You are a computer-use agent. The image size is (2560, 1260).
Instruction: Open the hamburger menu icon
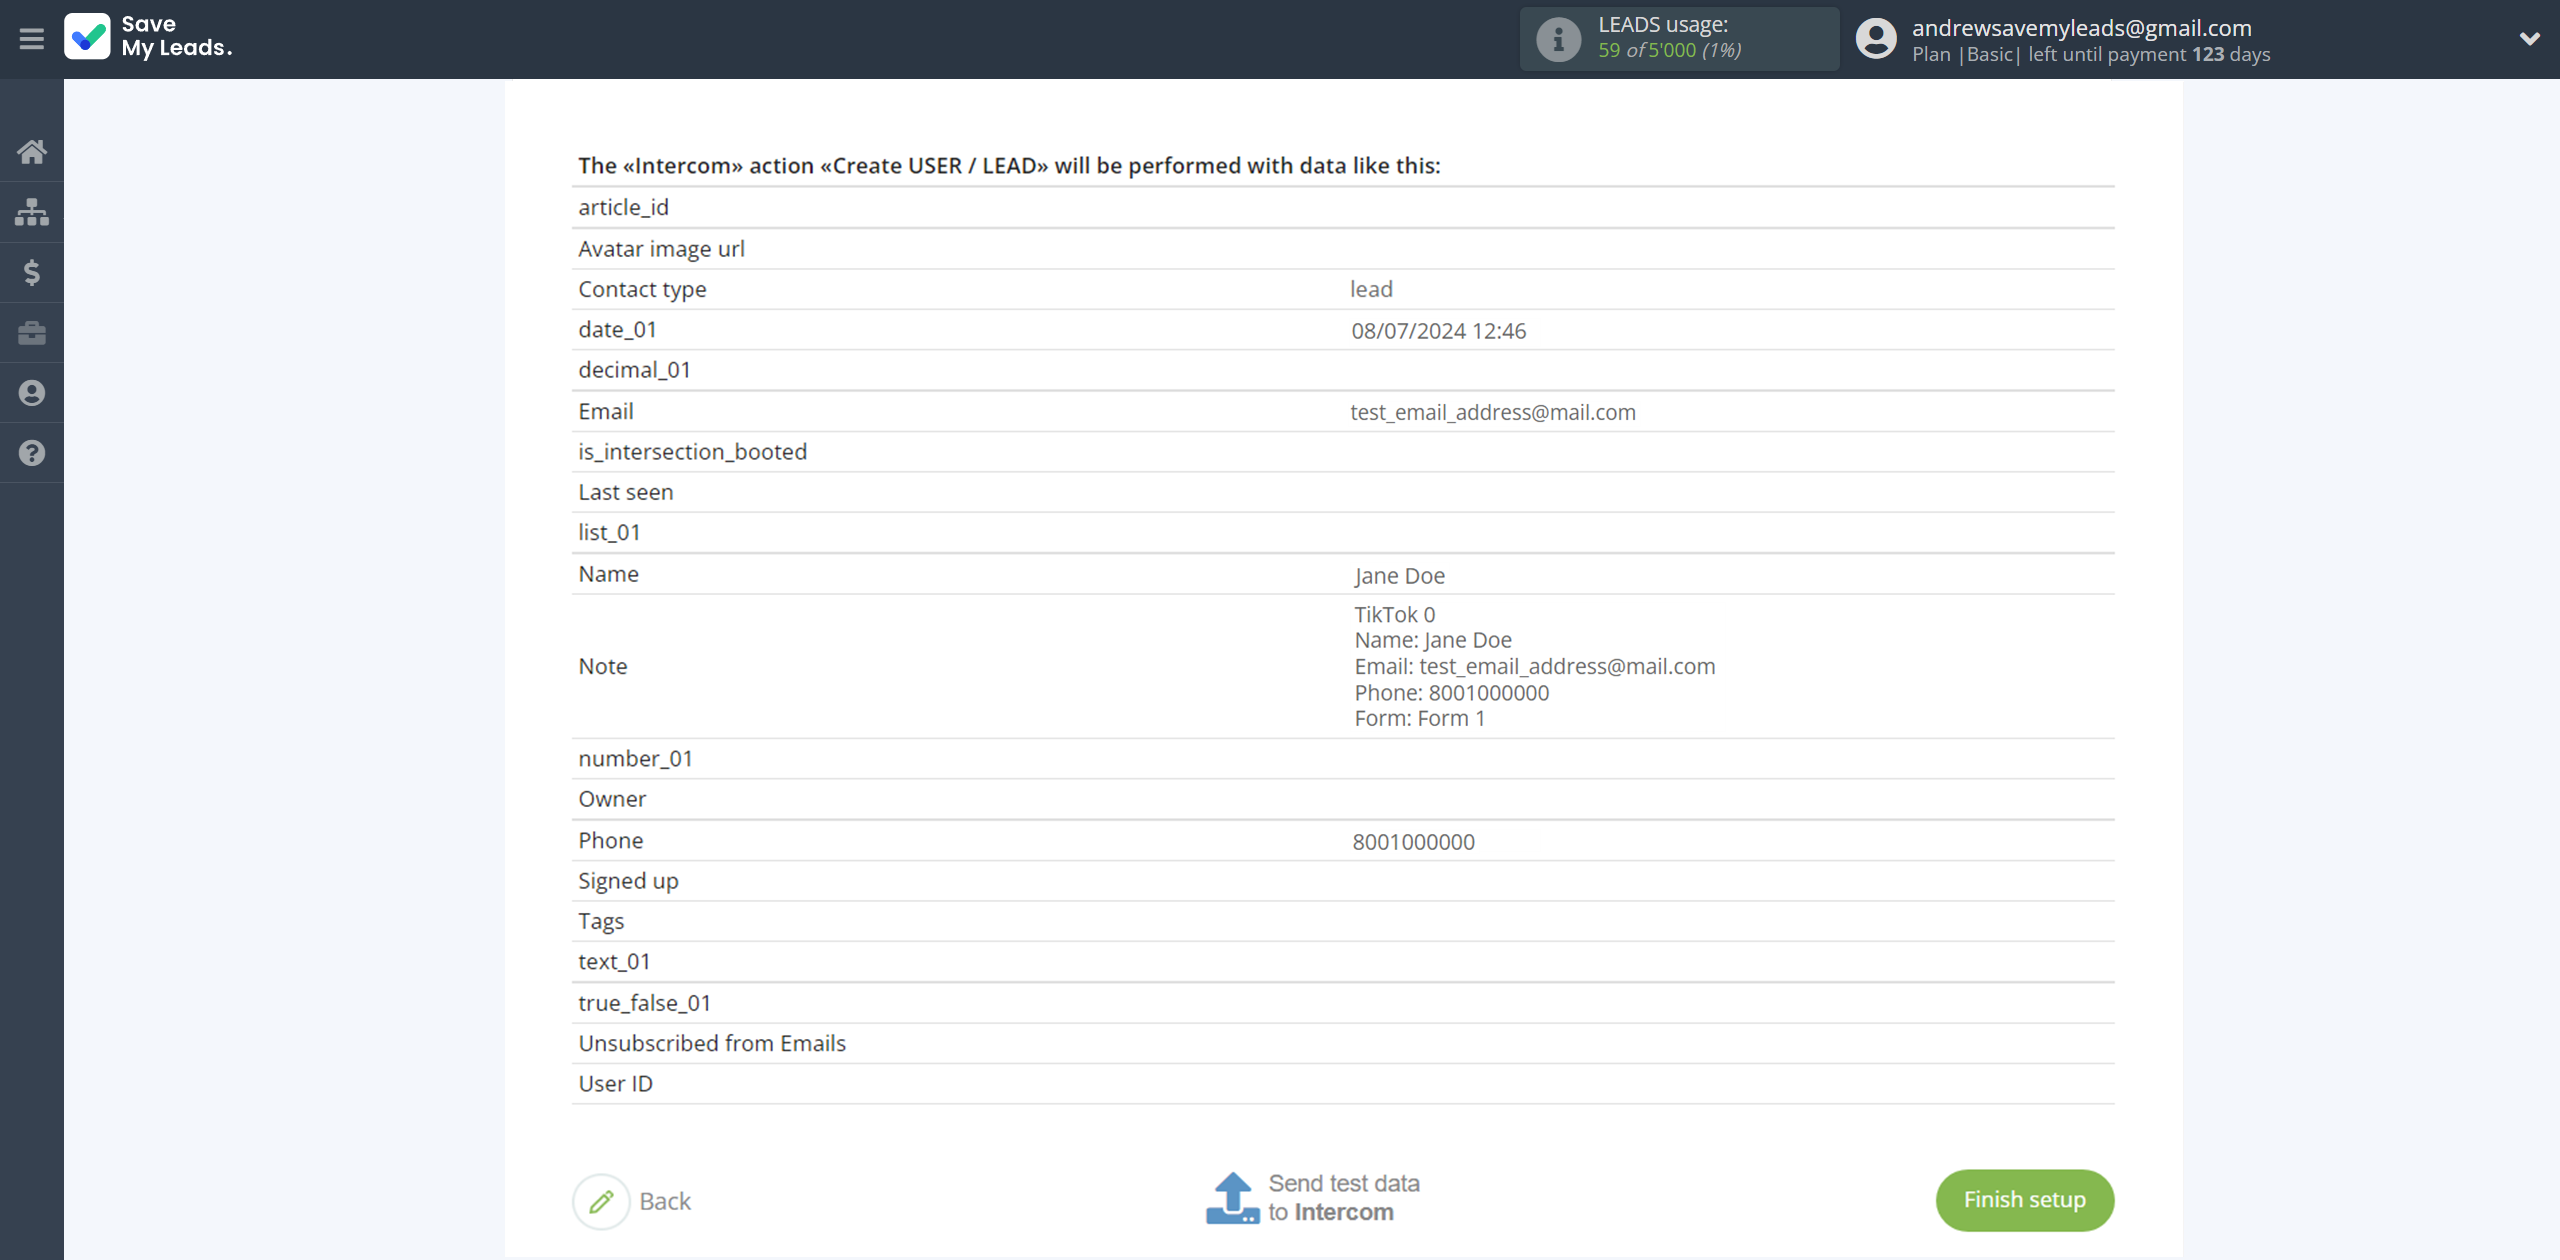pyautogui.click(x=32, y=39)
